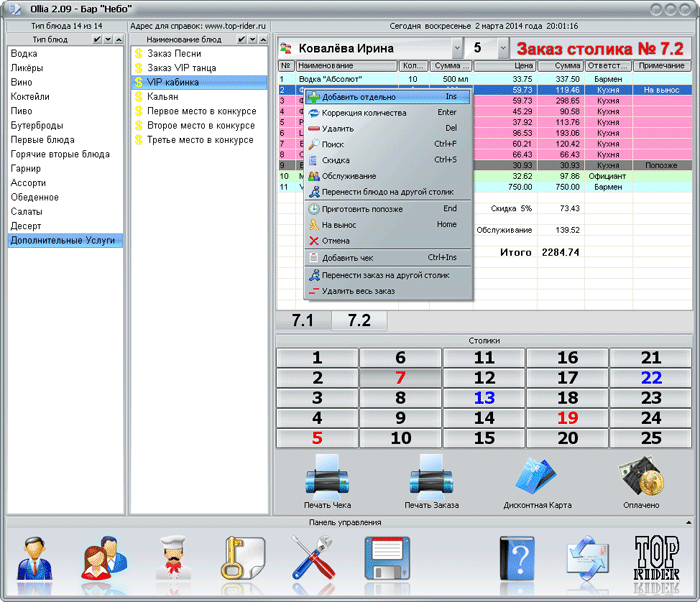
Task: Collapse the Панель управления panel arrow
Action: coord(688,522)
